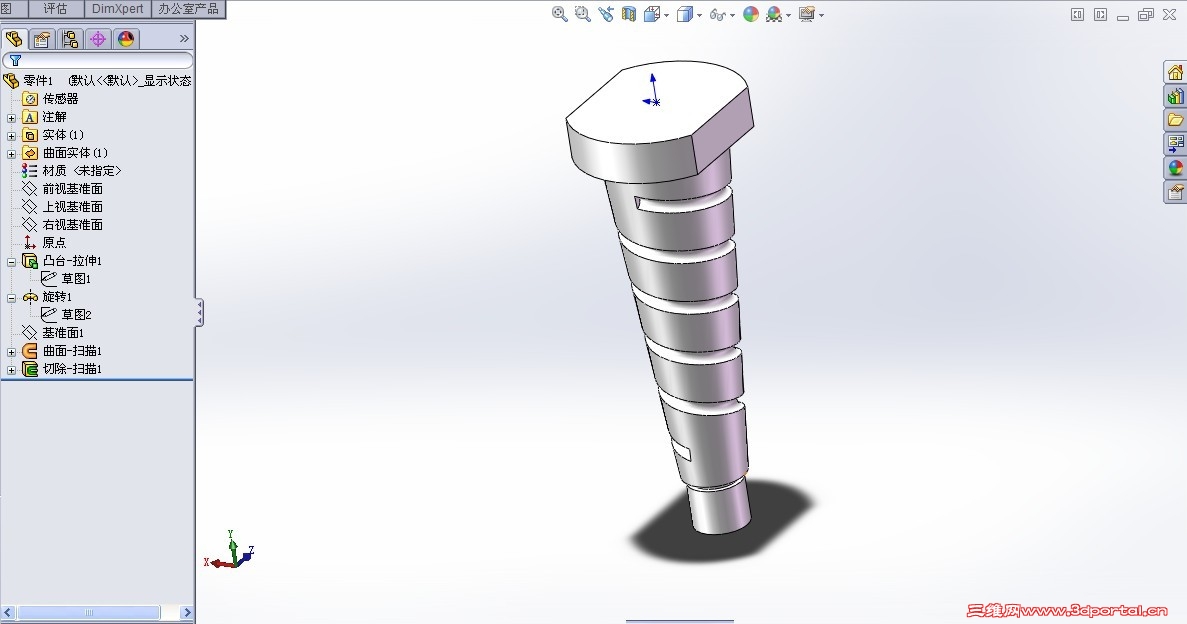This screenshot has width=1187, height=624.
Task: Select the Zoom to Area tool
Action: click(x=582, y=14)
